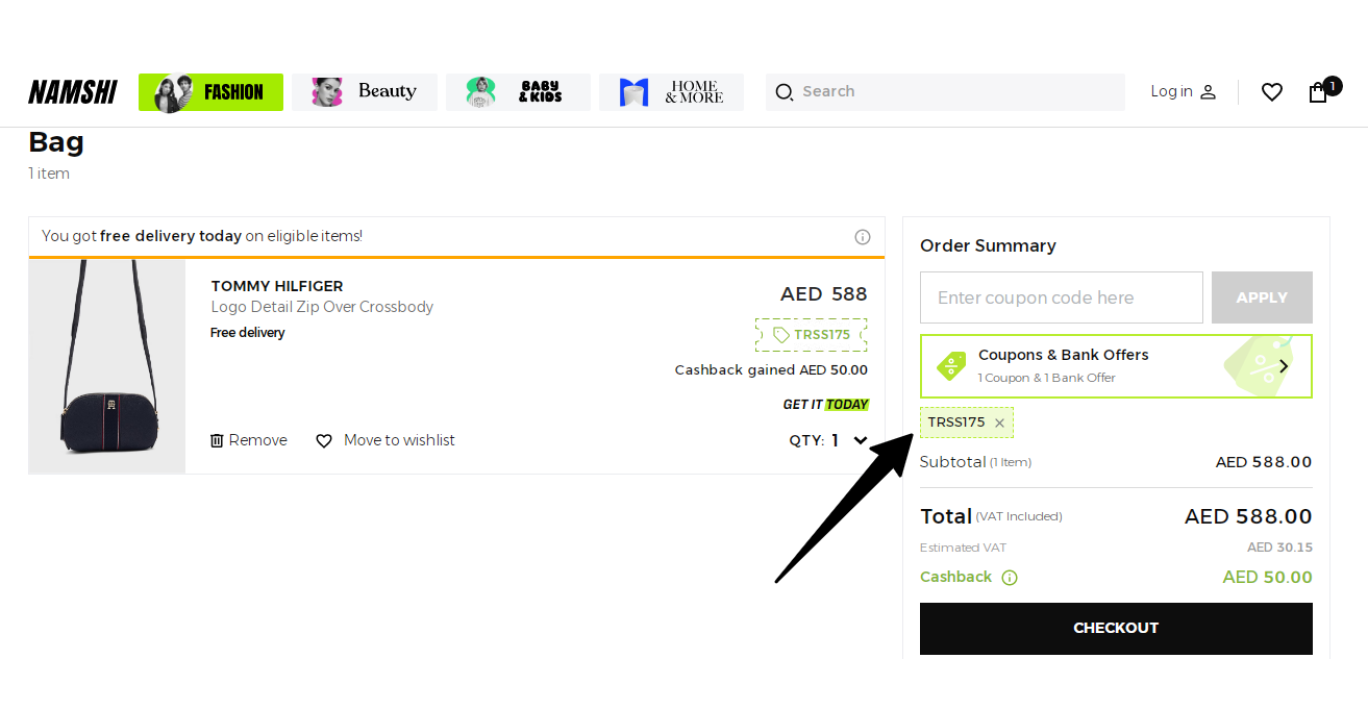The width and height of the screenshot is (1368, 720).
Task: Open the shopping bag icon
Action: (x=1318, y=92)
